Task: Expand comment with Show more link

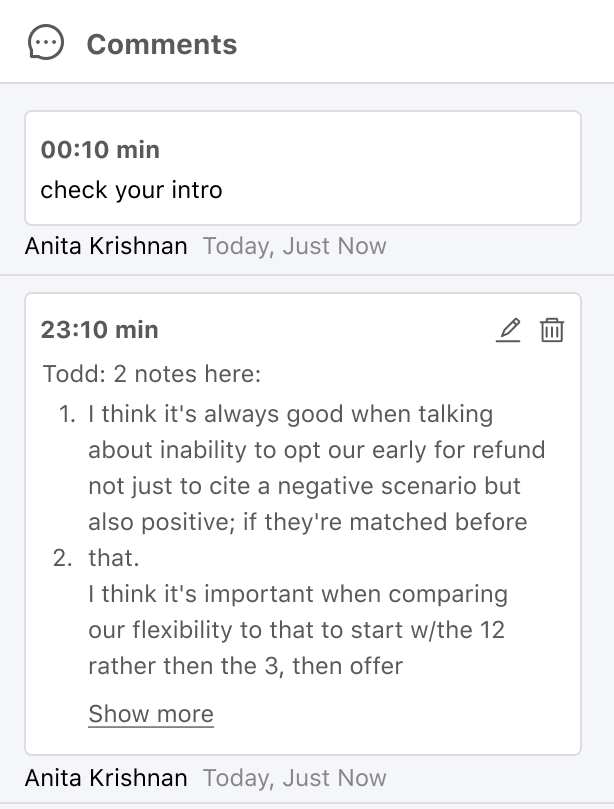Action: 151,714
